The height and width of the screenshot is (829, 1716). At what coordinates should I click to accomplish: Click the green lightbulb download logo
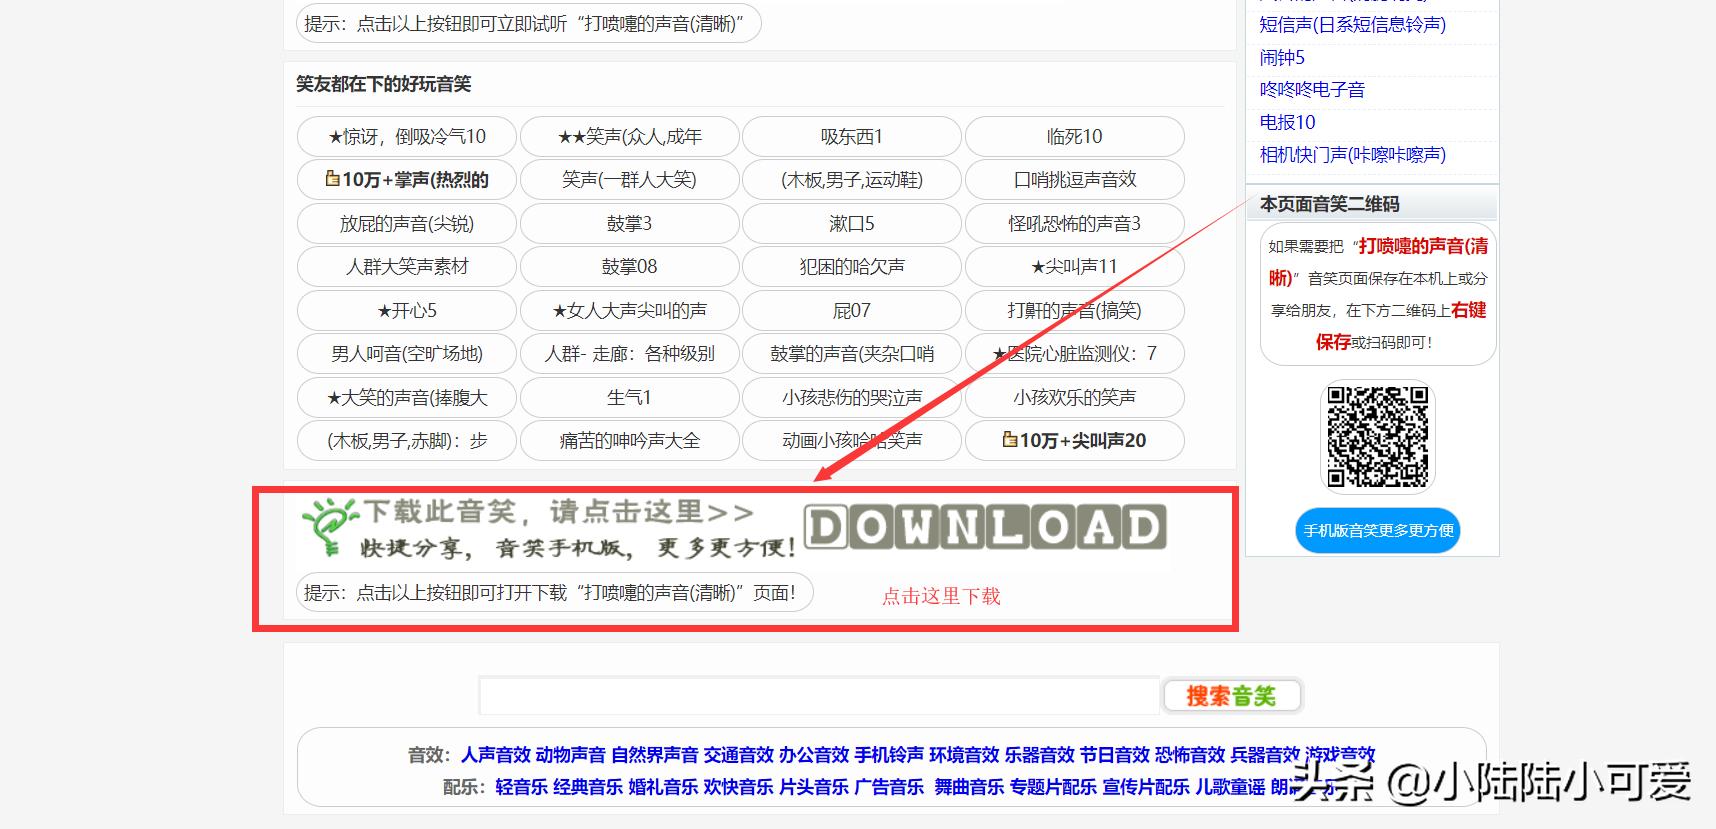[329, 526]
